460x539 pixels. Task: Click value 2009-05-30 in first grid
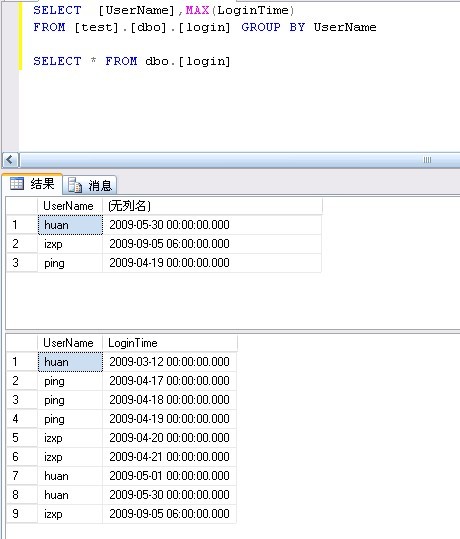pos(212,225)
